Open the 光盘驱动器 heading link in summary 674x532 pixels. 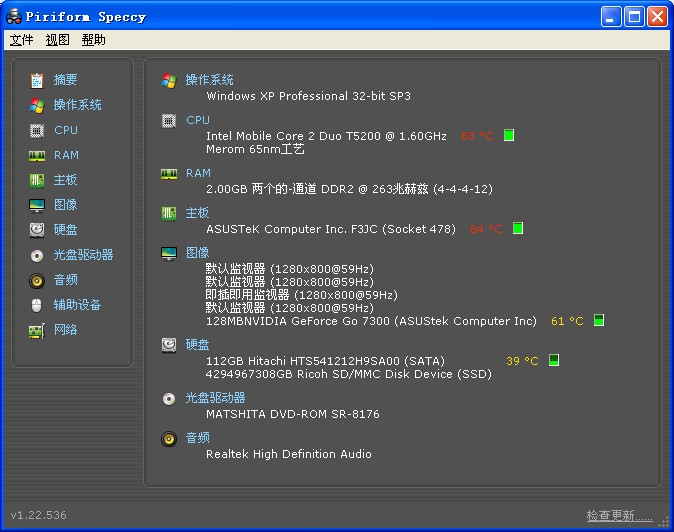pyautogui.click(x=215, y=398)
